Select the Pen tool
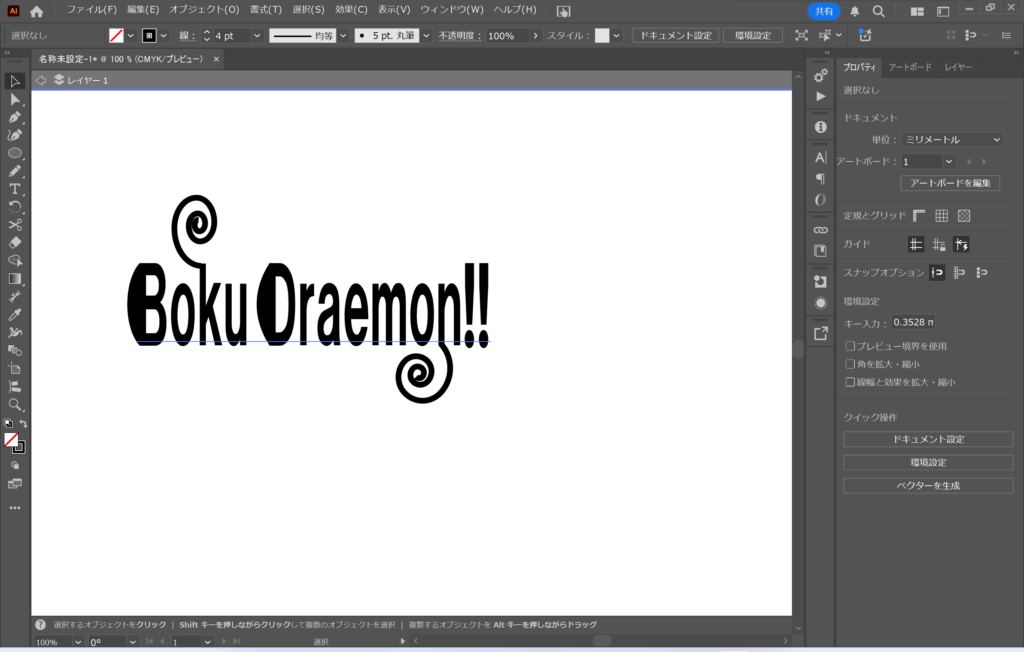The width and height of the screenshot is (1024, 652). (x=14, y=117)
